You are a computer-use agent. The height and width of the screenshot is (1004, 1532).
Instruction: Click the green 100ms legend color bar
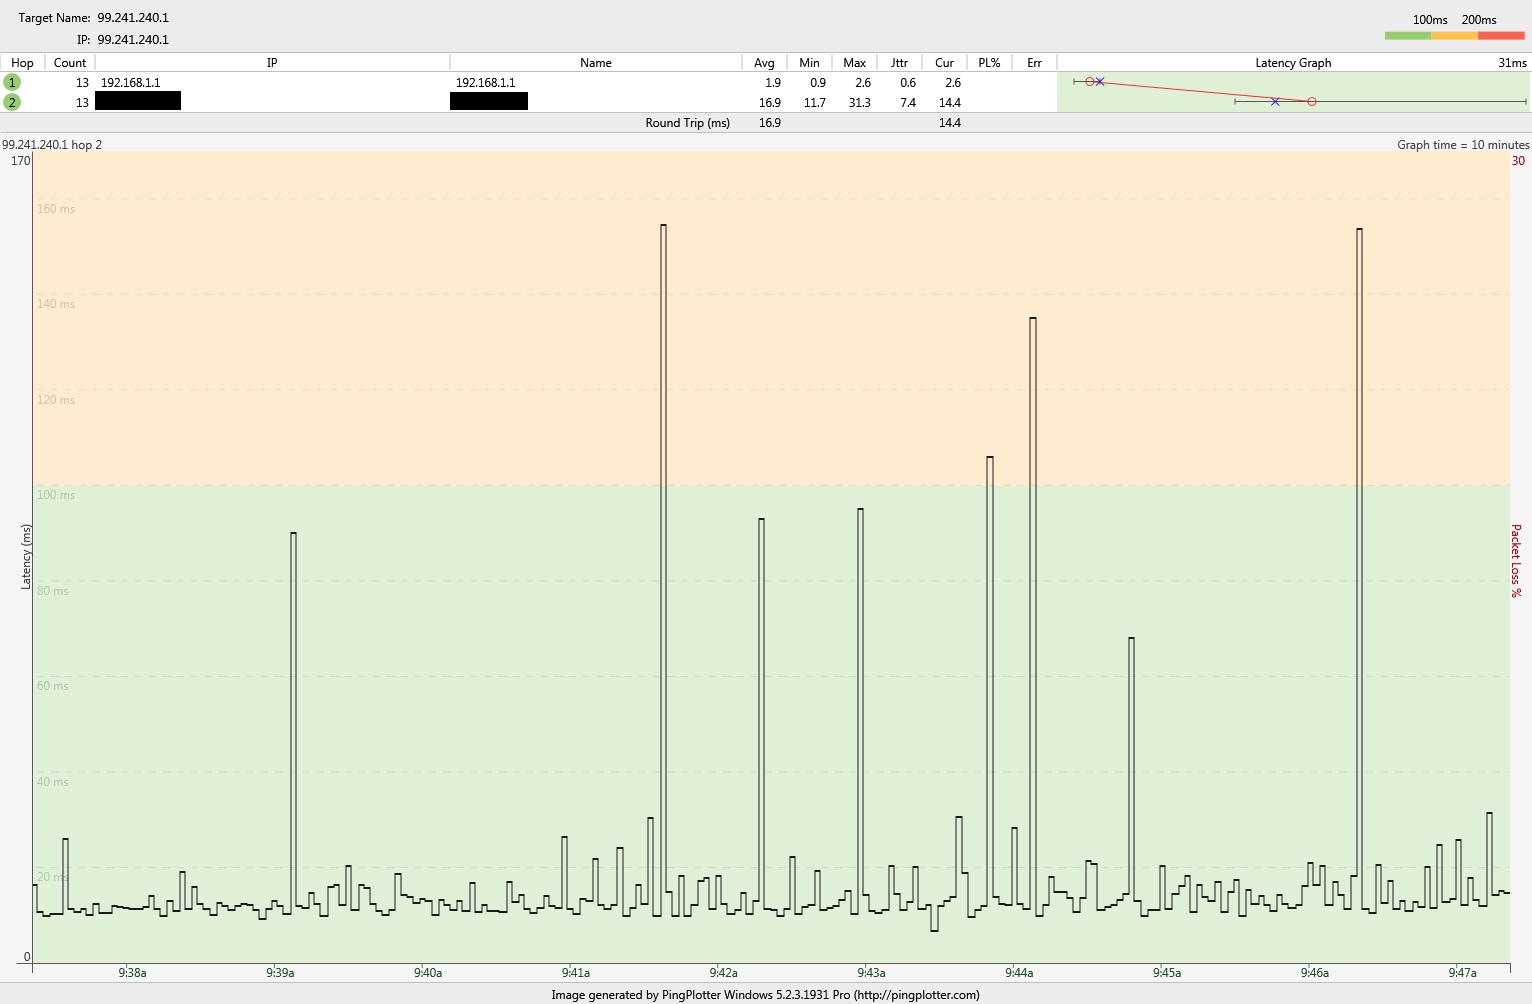(x=1408, y=36)
